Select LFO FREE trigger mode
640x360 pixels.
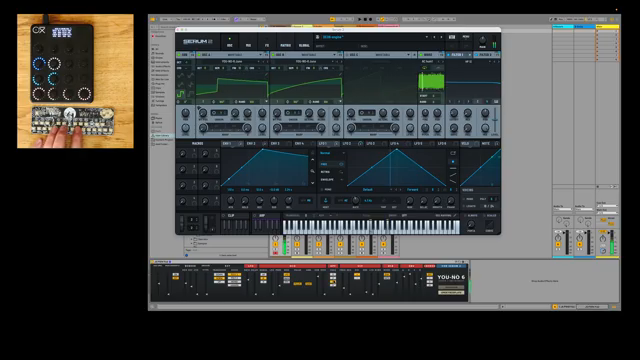tap(332, 164)
